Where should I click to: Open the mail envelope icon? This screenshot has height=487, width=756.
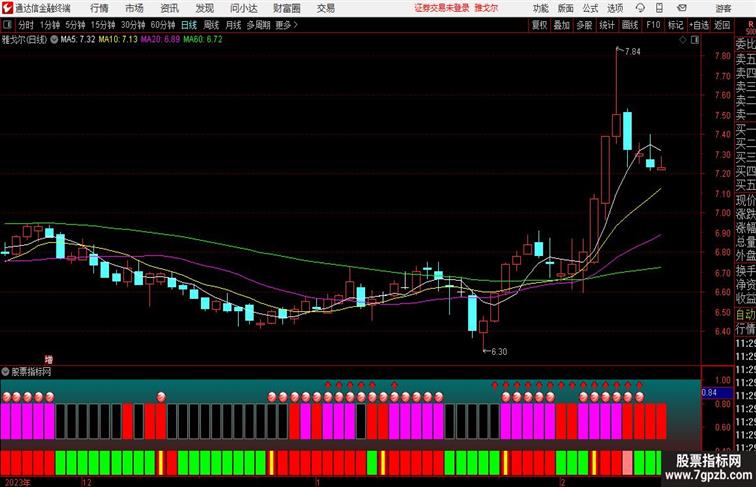682,8
